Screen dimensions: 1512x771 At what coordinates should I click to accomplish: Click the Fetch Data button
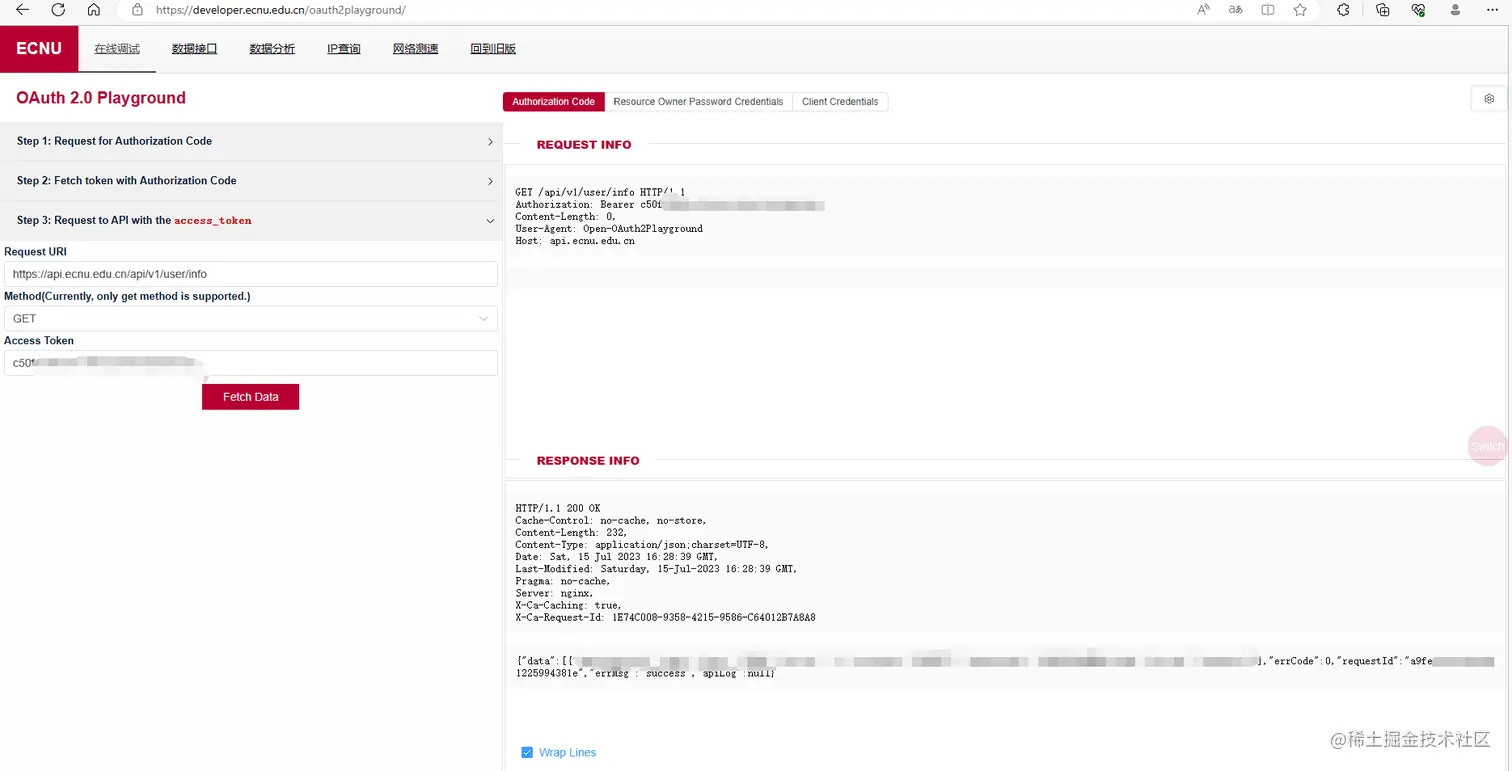click(250, 397)
